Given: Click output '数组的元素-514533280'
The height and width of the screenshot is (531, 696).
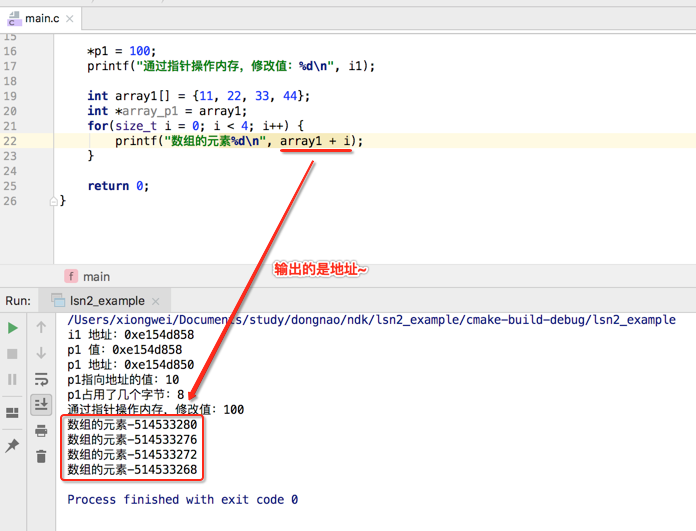Looking at the screenshot, I should [x=132, y=425].
